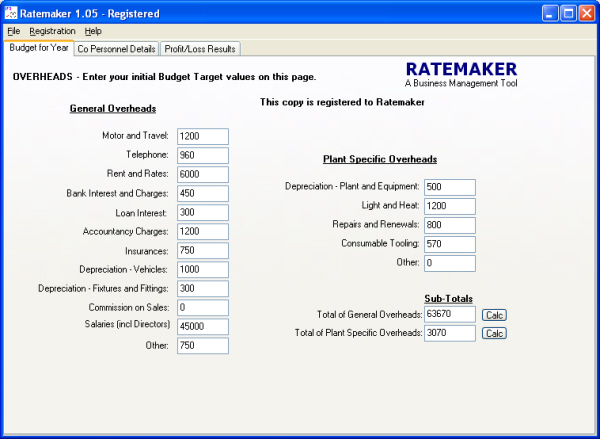Screen dimensions: 600x439
Task: Maximize the Ratemaker window
Action: [567, 13]
